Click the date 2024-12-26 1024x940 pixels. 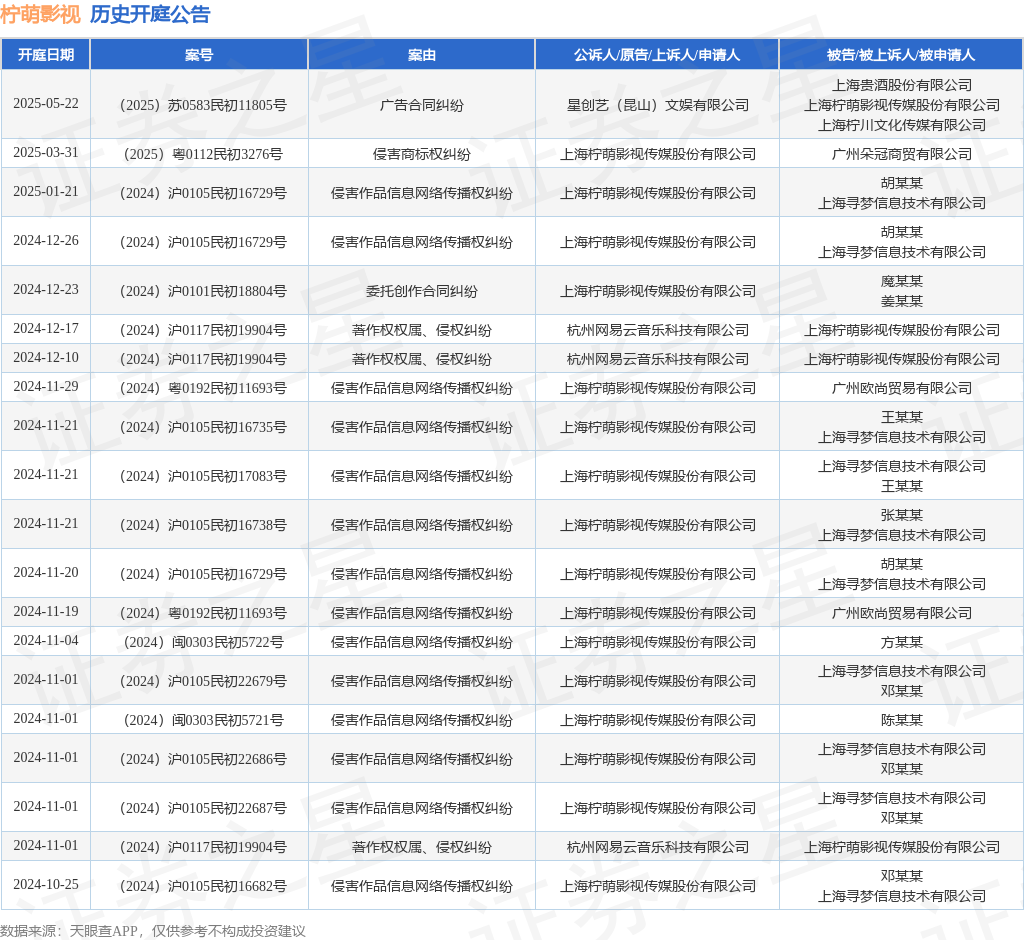[x=46, y=241]
